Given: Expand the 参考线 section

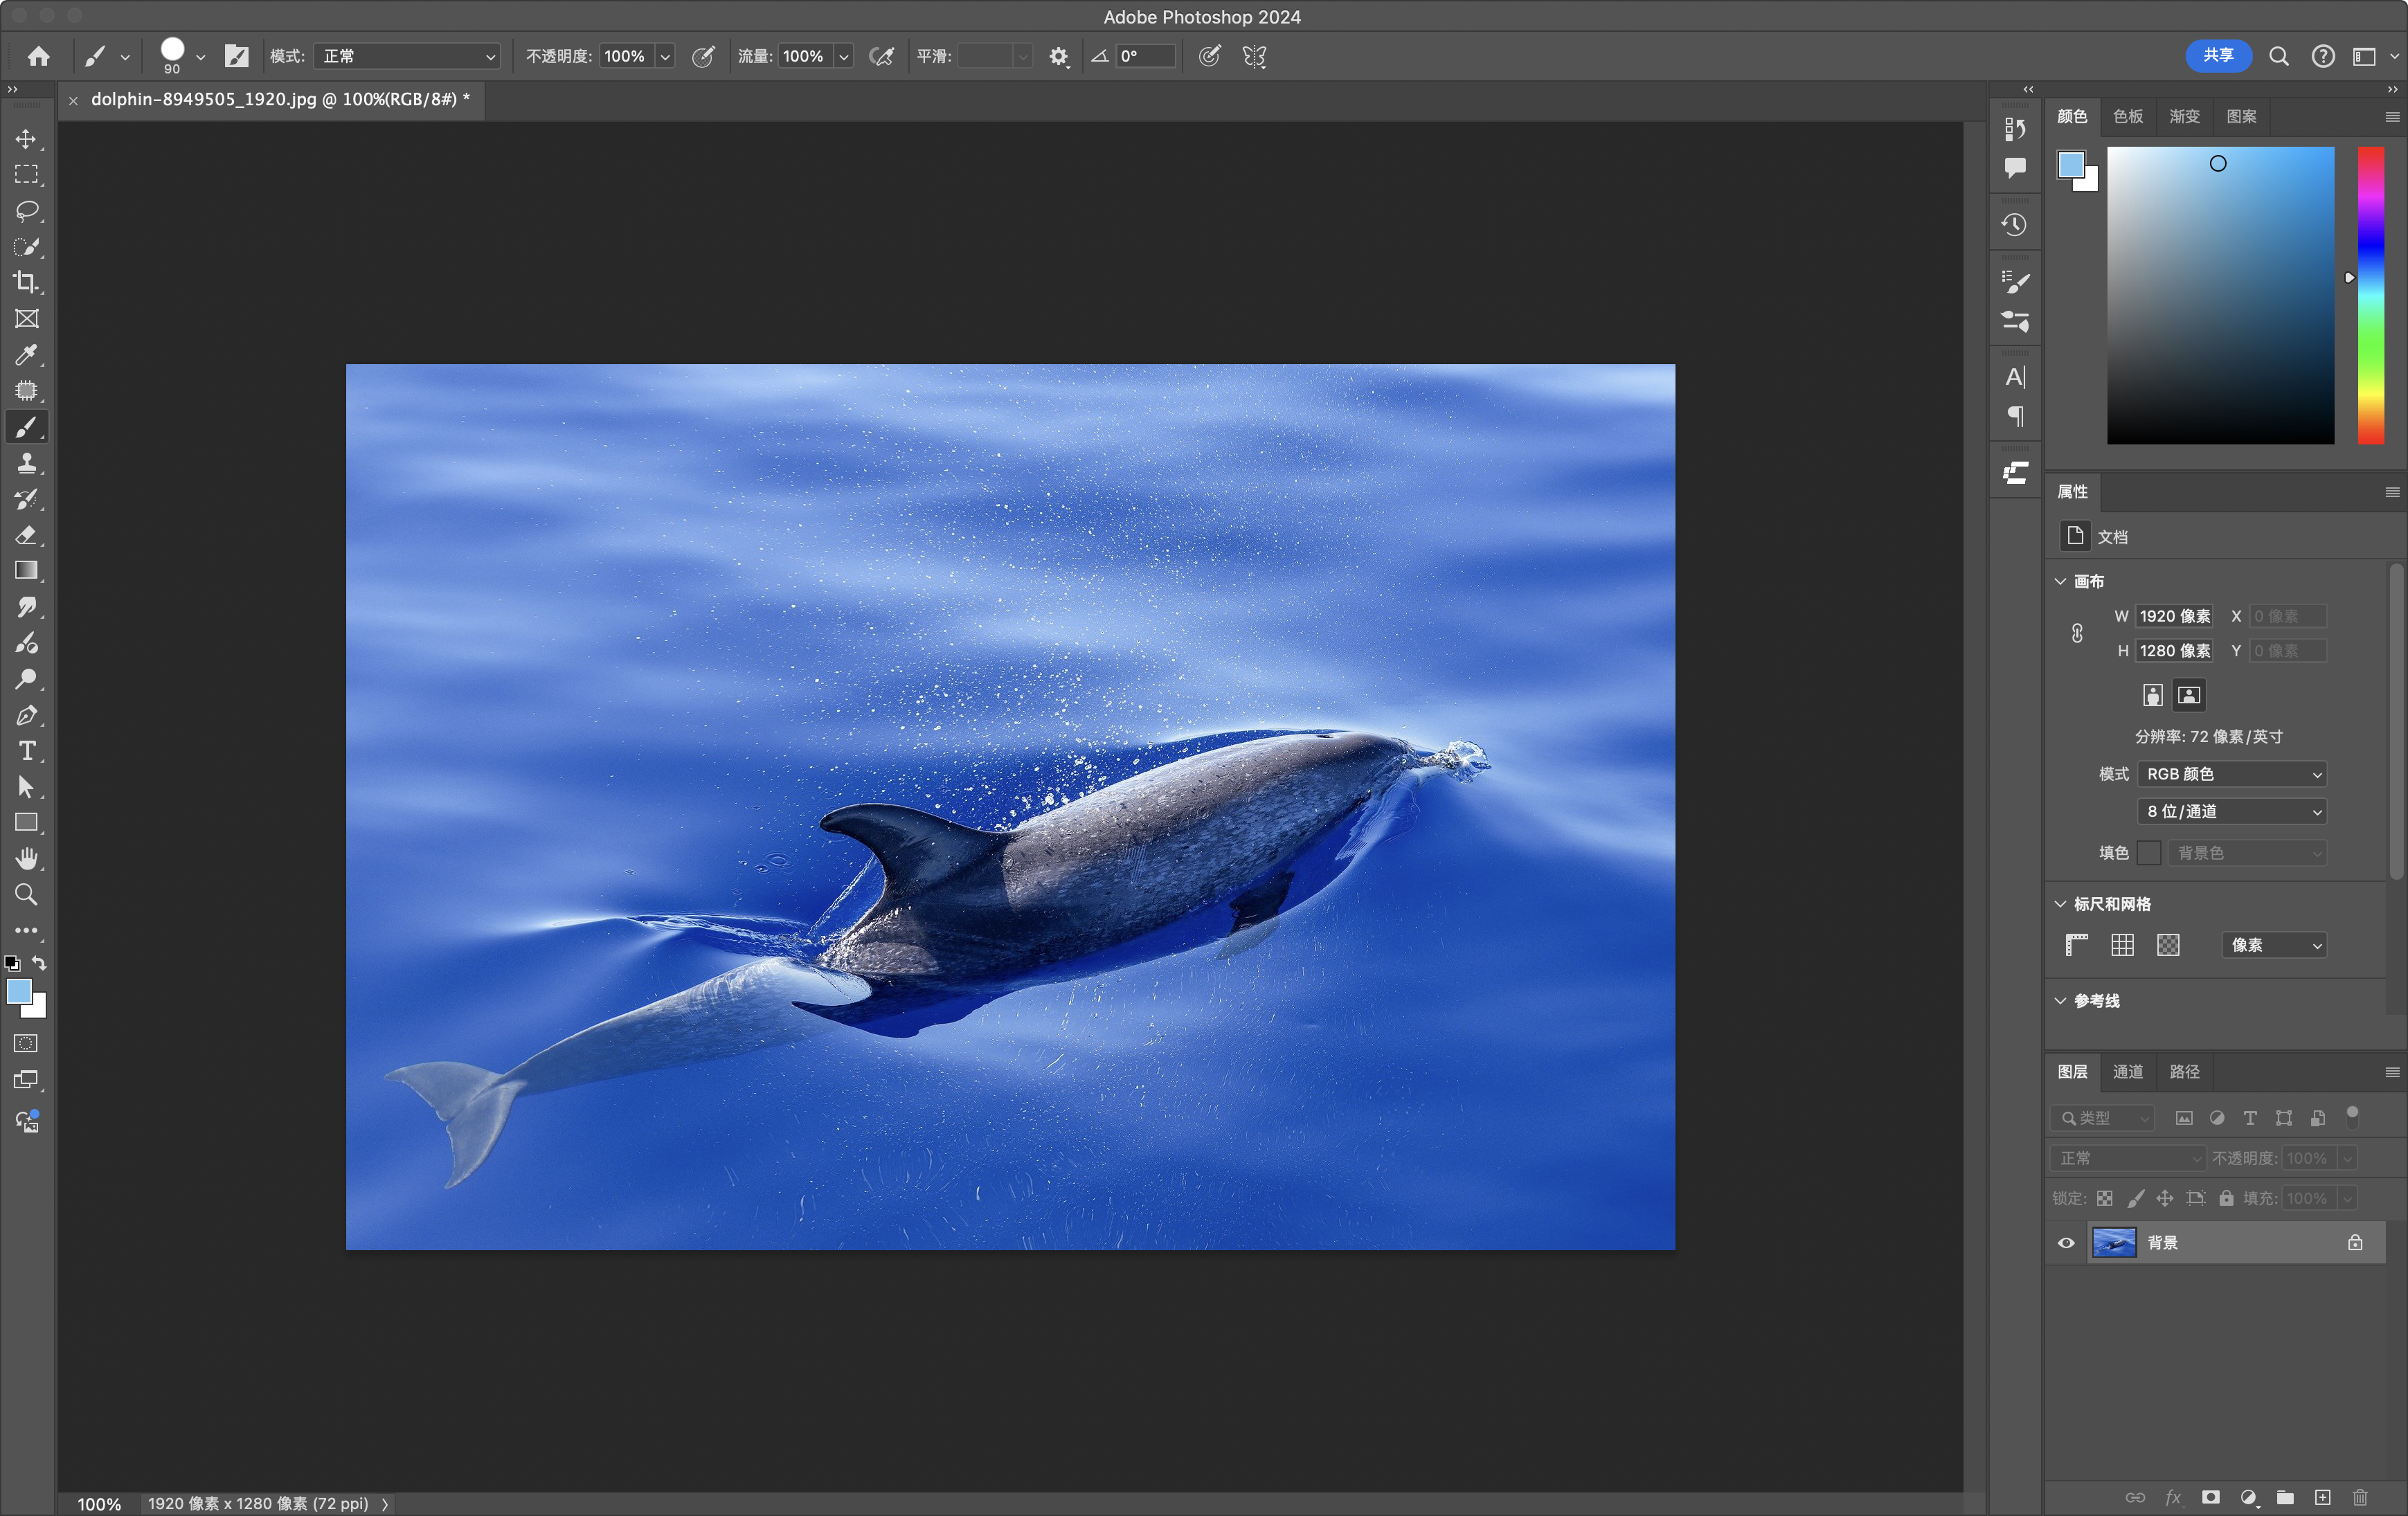Looking at the screenshot, I should [x=2060, y=1001].
